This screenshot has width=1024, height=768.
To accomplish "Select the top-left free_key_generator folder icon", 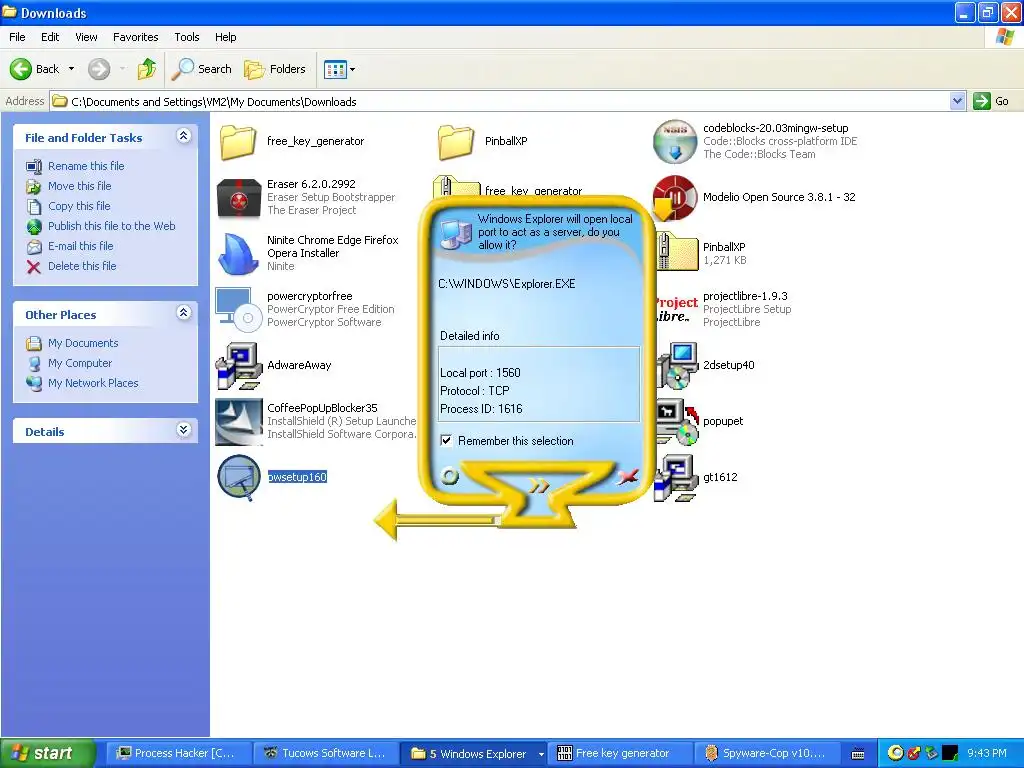I will [x=238, y=141].
